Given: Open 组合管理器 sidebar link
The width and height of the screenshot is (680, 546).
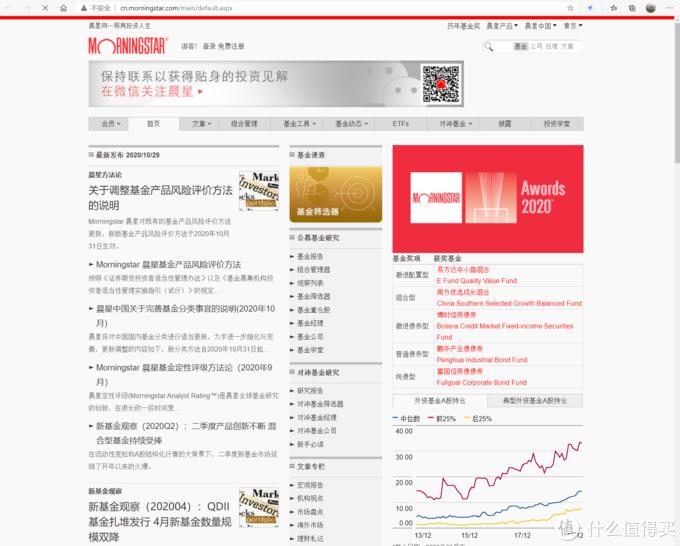Looking at the screenshot, I should 314,270.
